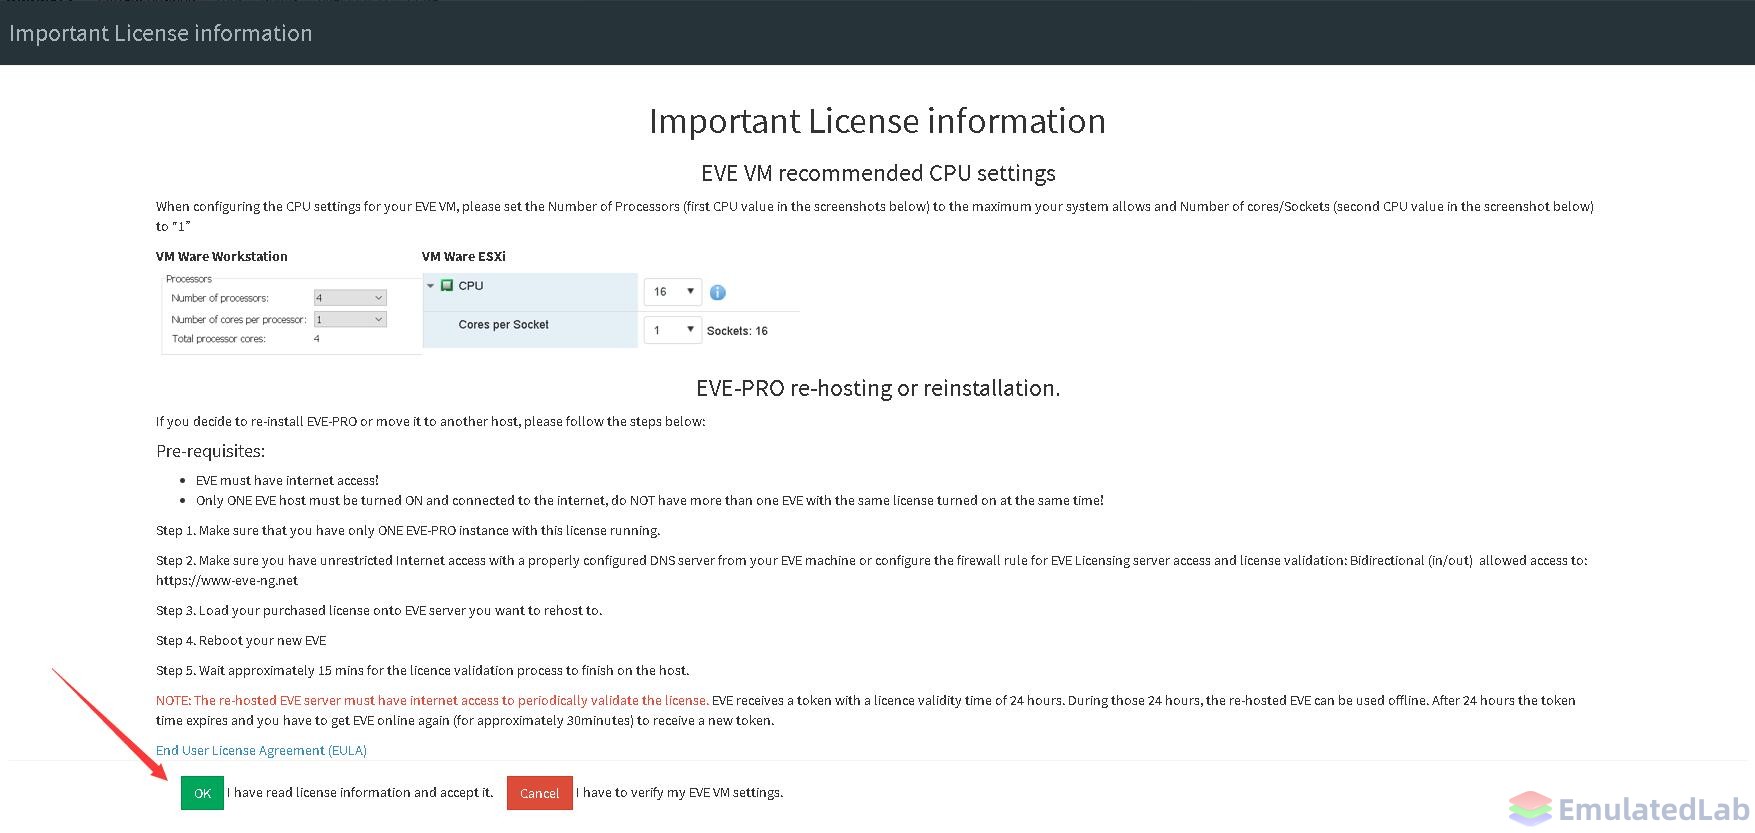Click 'Total processor cores:' label
The image size is (1755, 833).
[x=219, y=339]
